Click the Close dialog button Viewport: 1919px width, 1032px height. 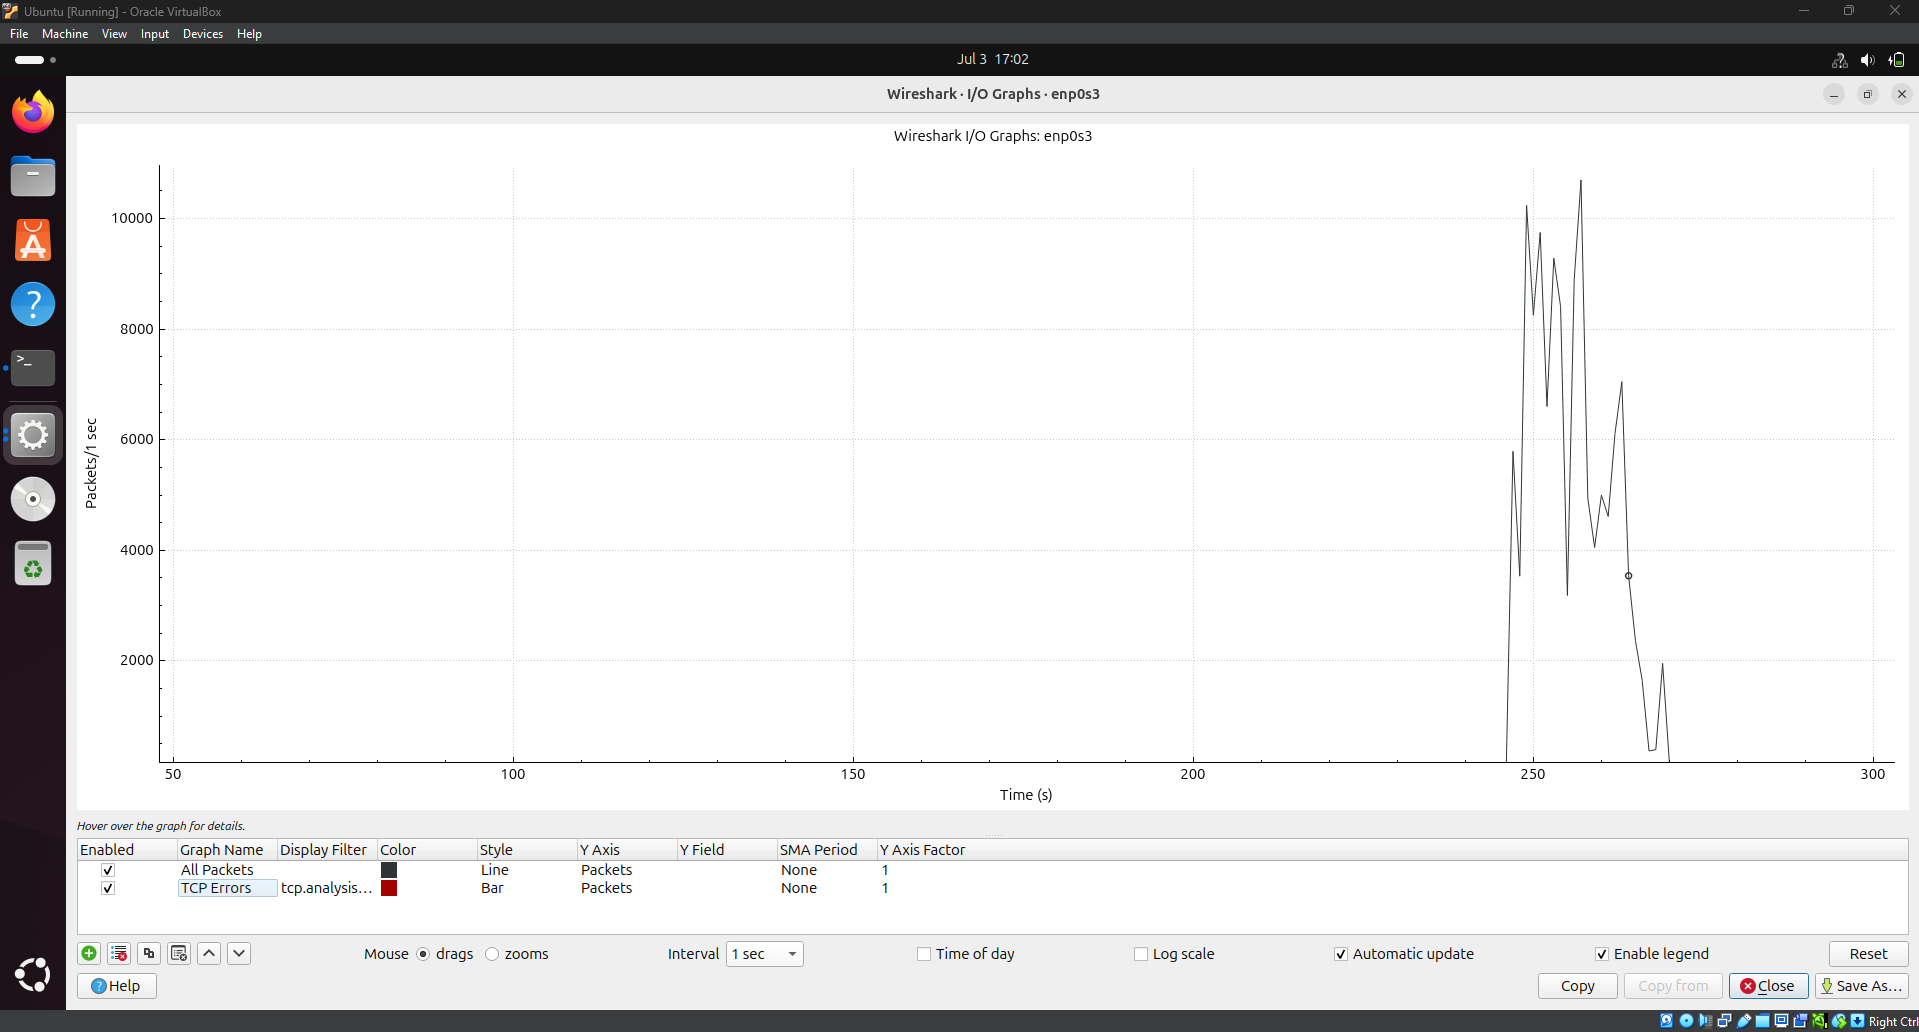[1768, 986]
